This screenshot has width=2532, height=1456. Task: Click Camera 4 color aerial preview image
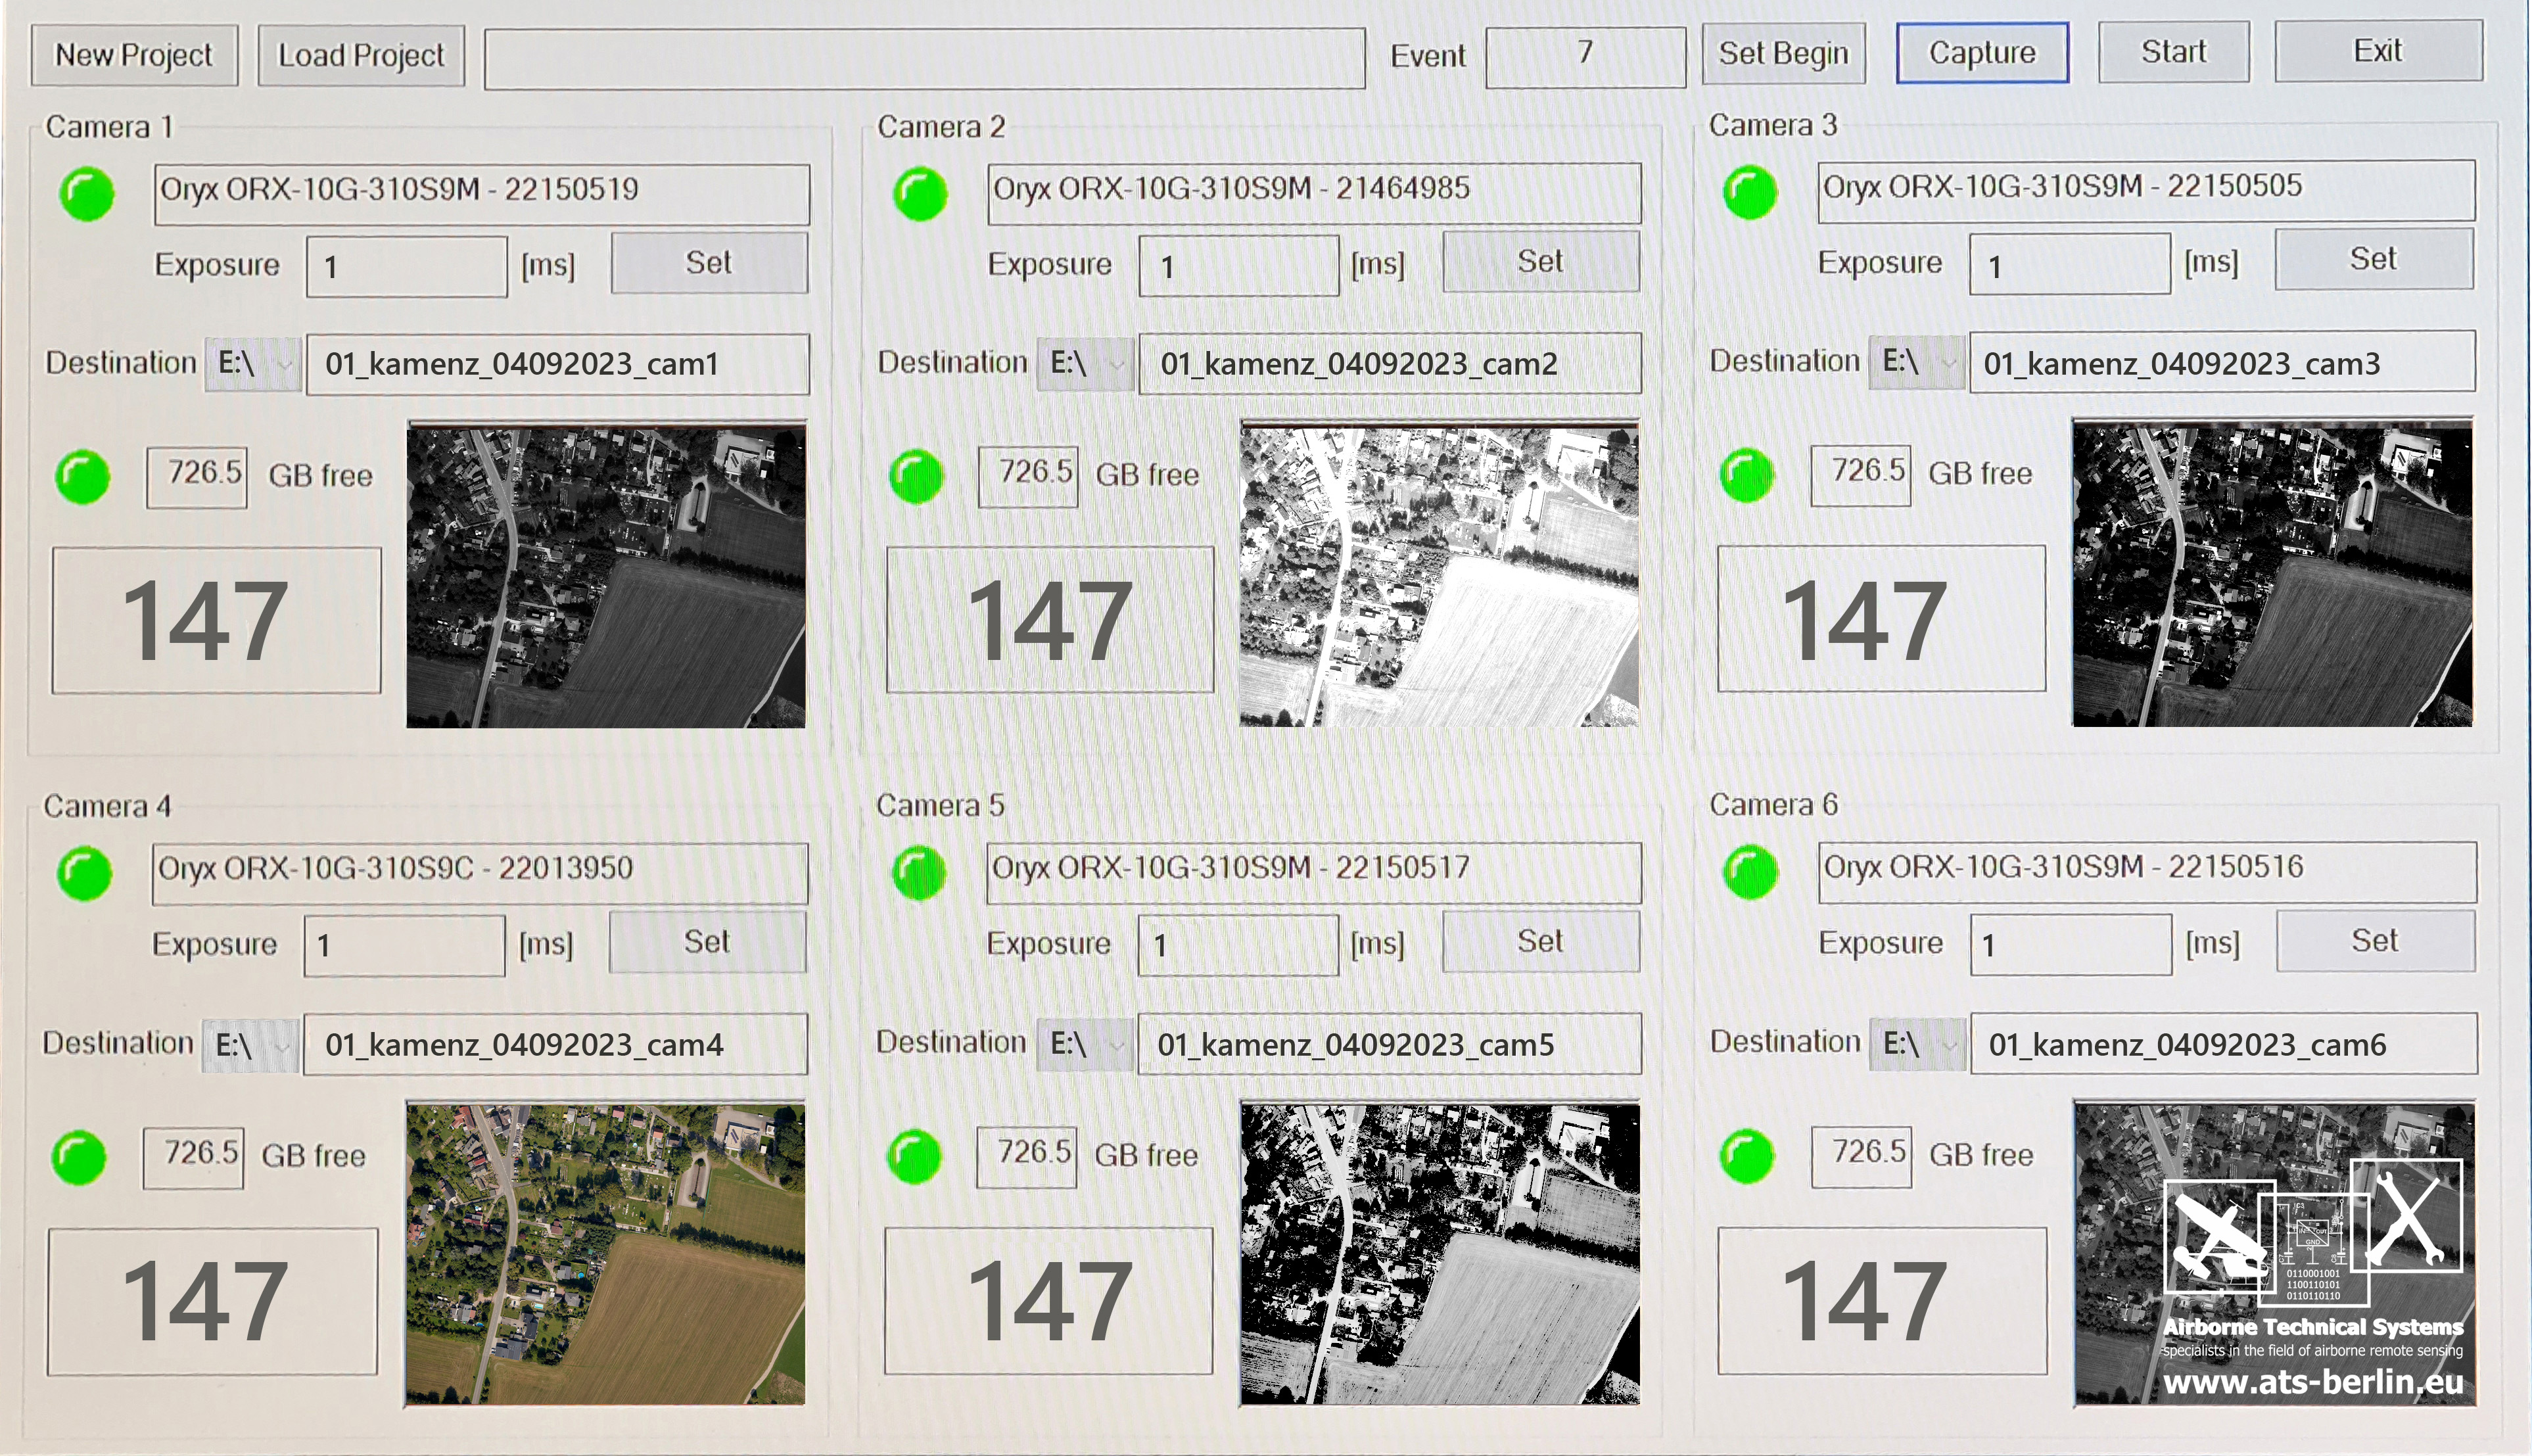(x=605, y=1254)
